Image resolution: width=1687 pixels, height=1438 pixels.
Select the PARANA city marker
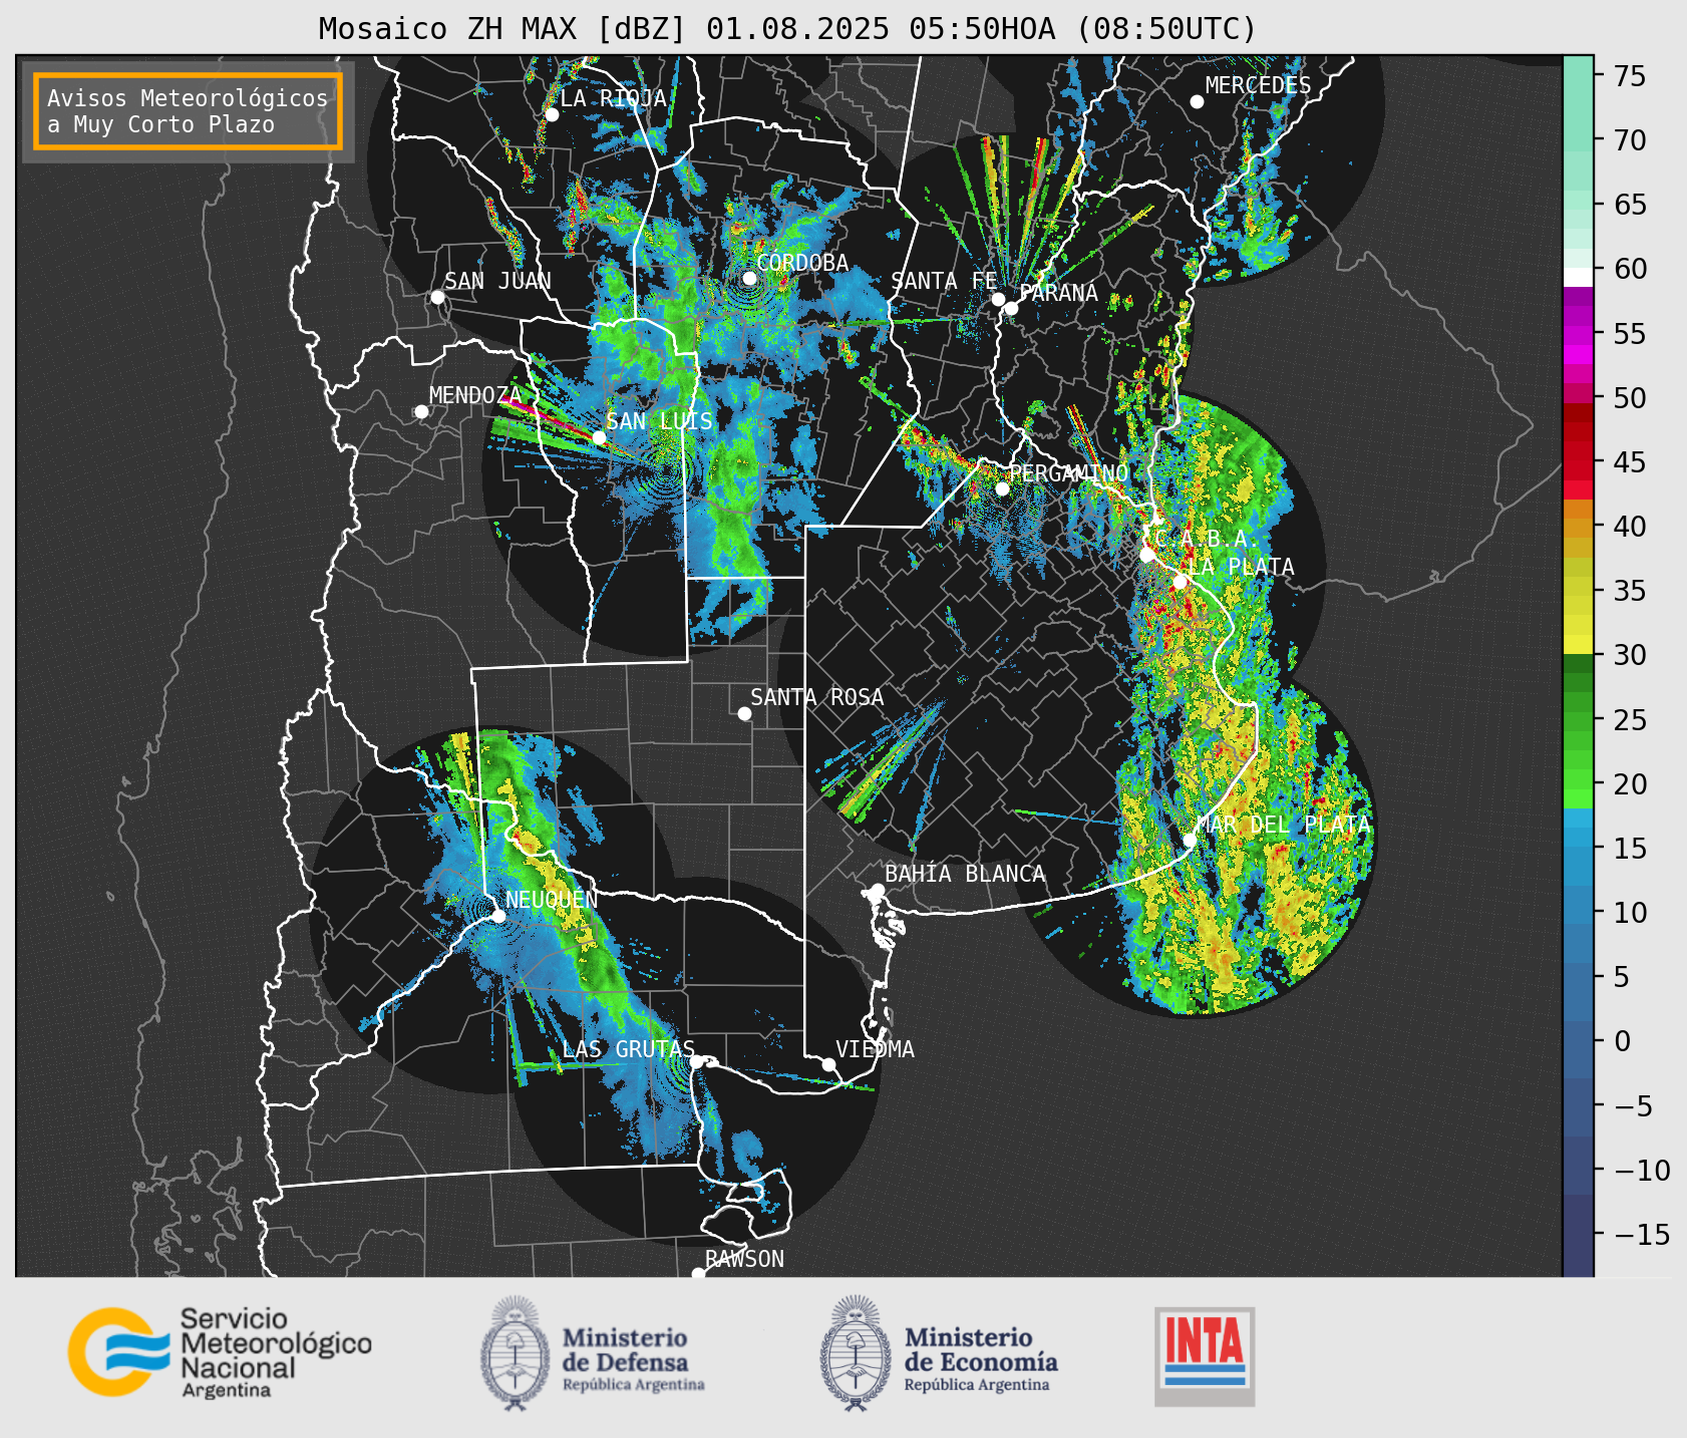point(1011,308)
